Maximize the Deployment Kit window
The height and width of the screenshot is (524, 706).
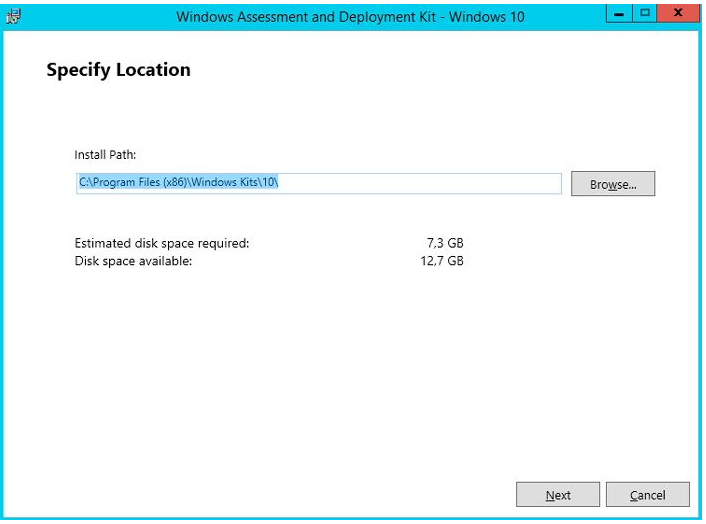point(645,14)
